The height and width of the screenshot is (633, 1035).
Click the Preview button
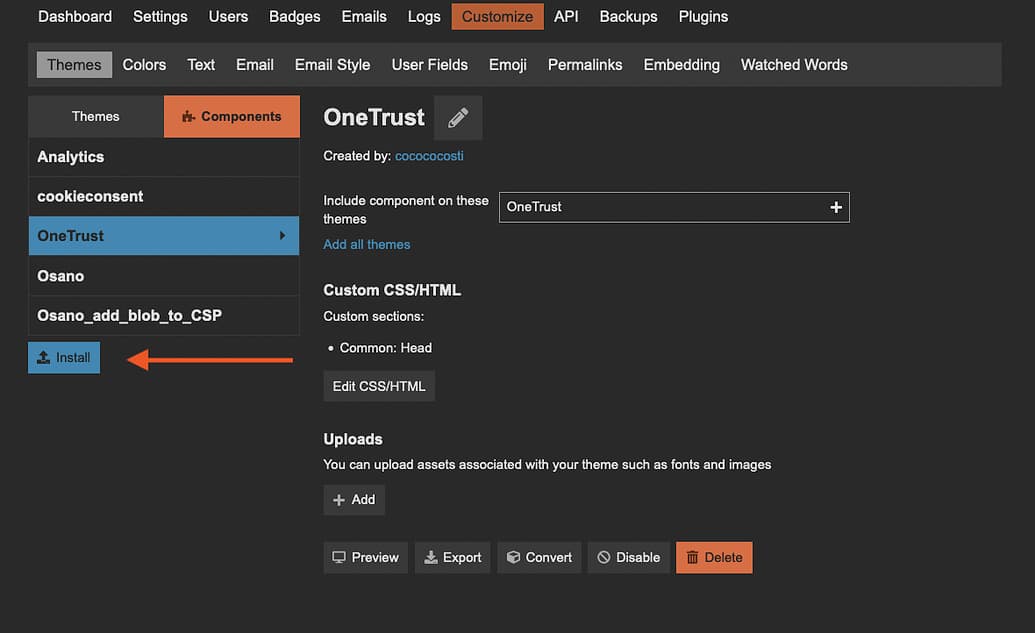click(366, 558)
